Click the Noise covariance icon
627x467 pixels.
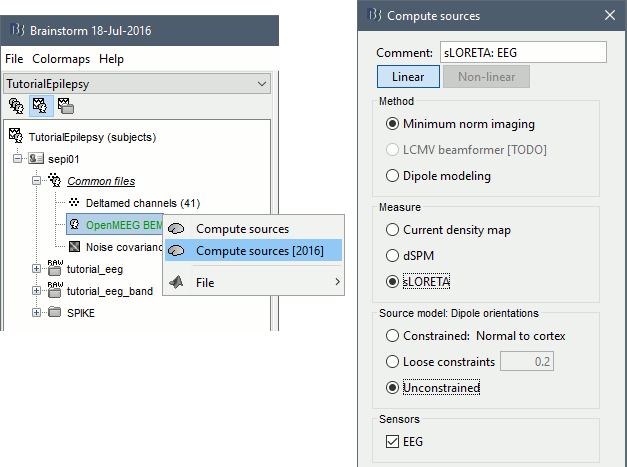tap(74, 246)
